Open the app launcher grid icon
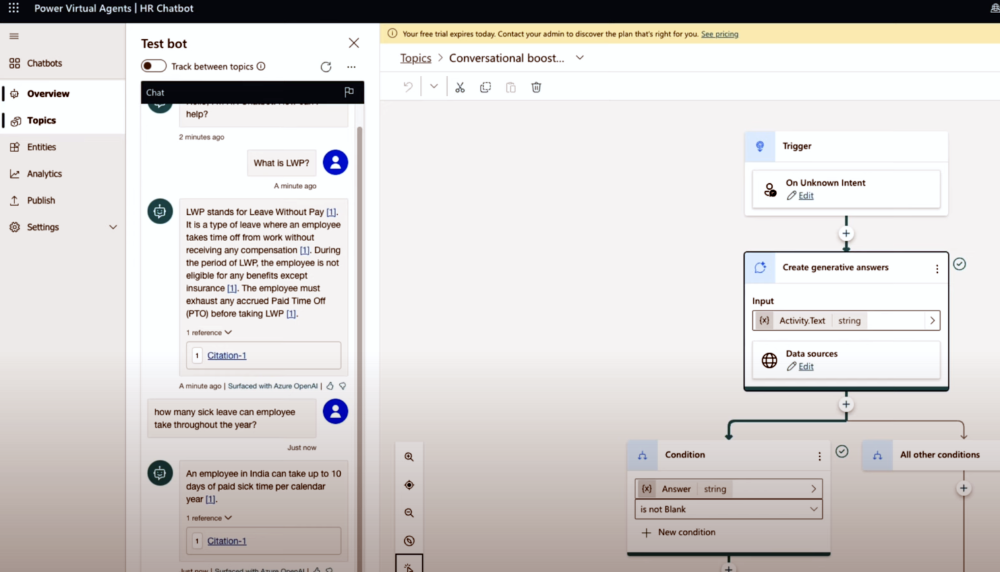Image resolution: width=1000 pixels, height=572 pixels. click(13, 8)
